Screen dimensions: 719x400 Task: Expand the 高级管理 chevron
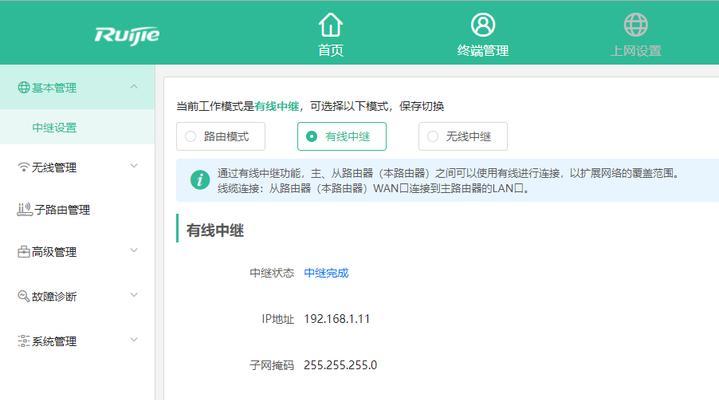click(x=134, y=250)
